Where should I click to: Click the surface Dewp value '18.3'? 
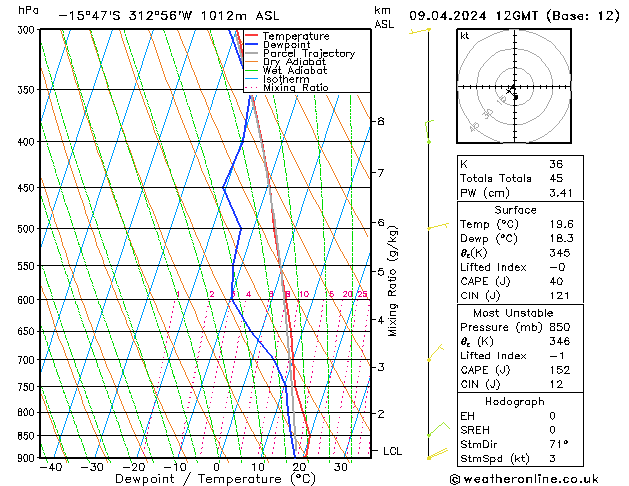point(561,239)
